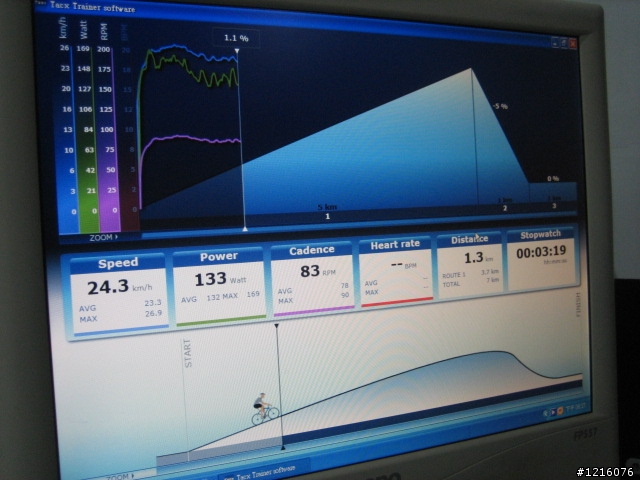Close the Tacx Trainer software window
The image size is (640, 480).
tap(573, 43)
